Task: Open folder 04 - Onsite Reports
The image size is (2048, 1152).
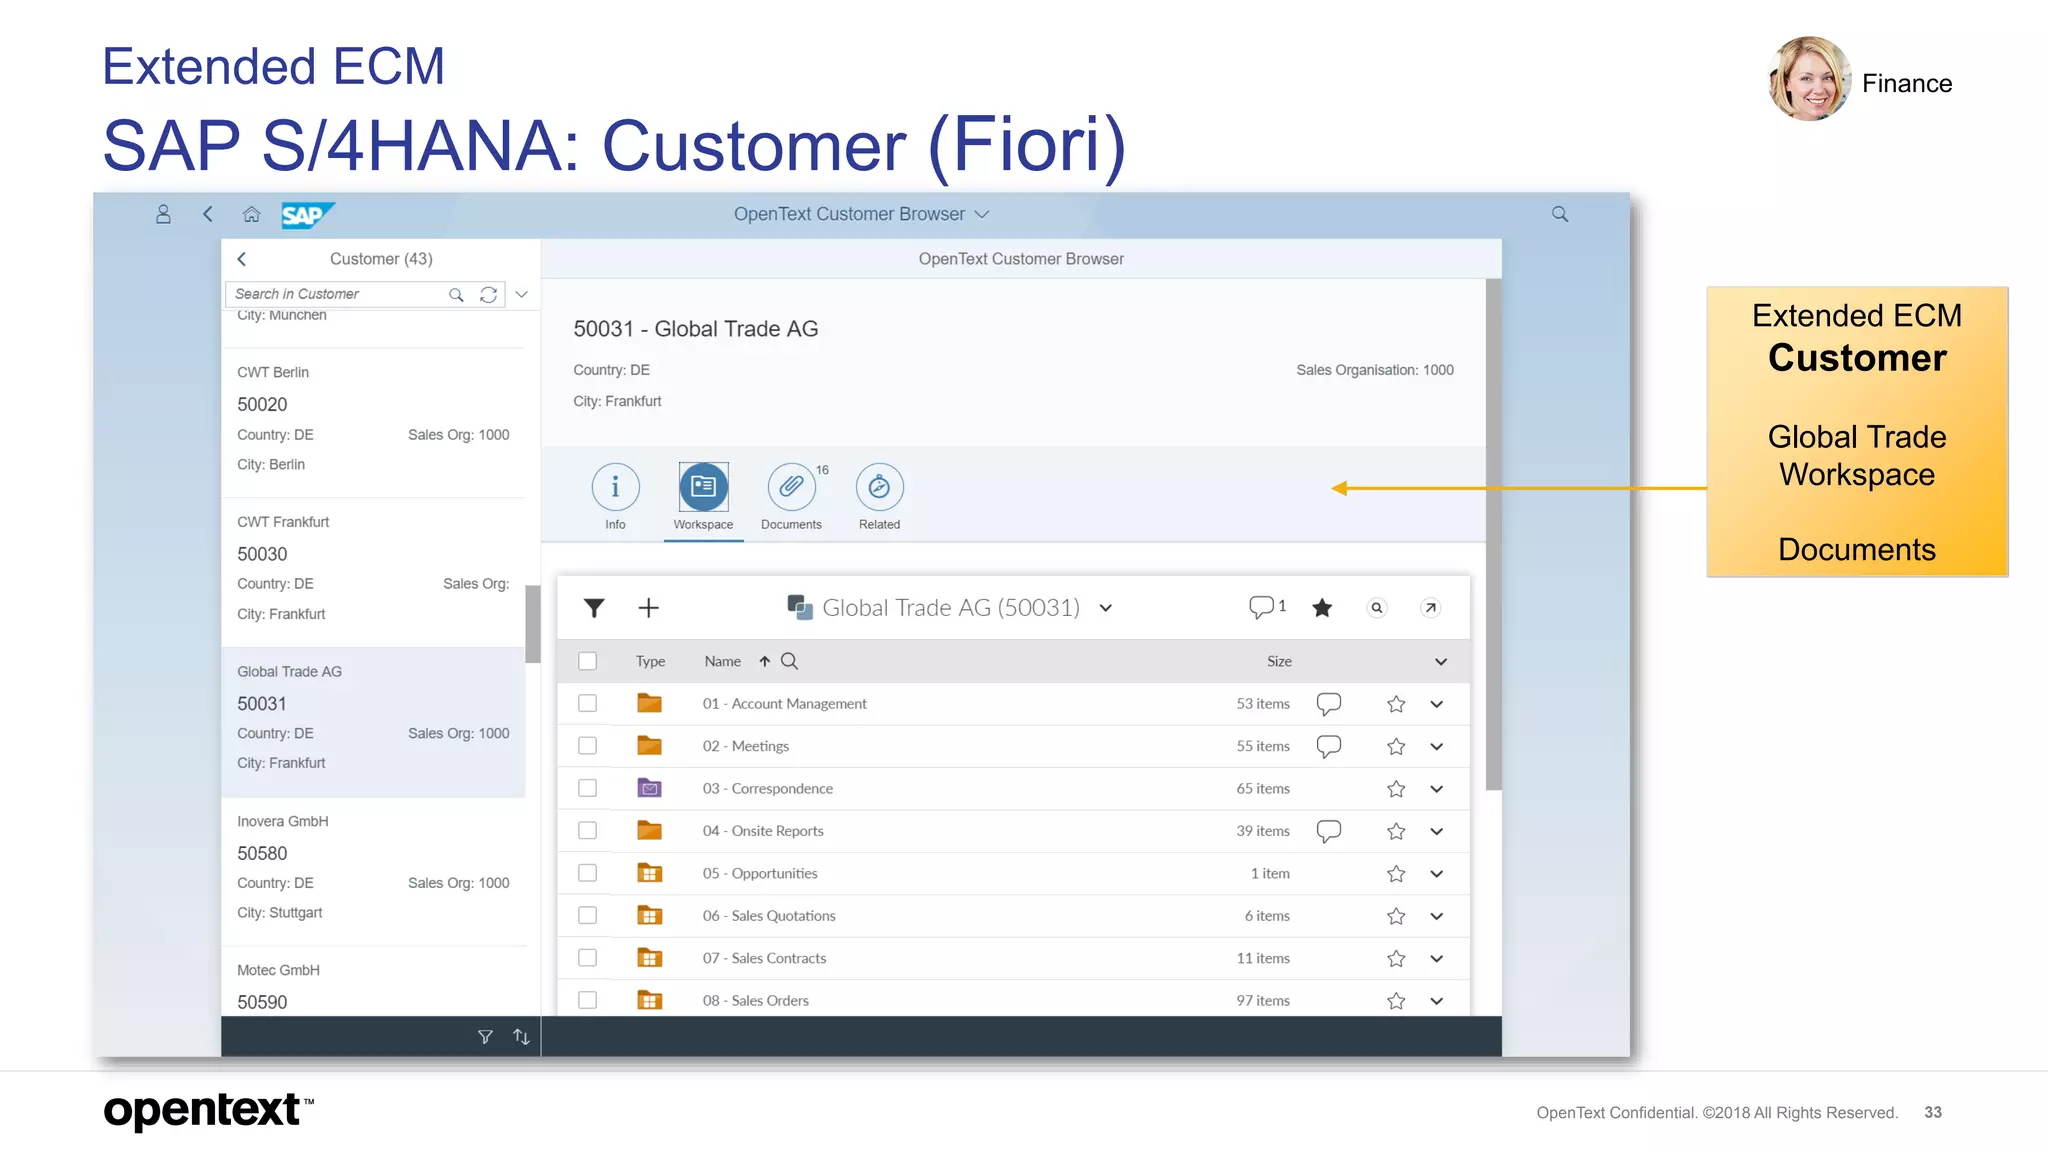Action: [x=763, y=831]
